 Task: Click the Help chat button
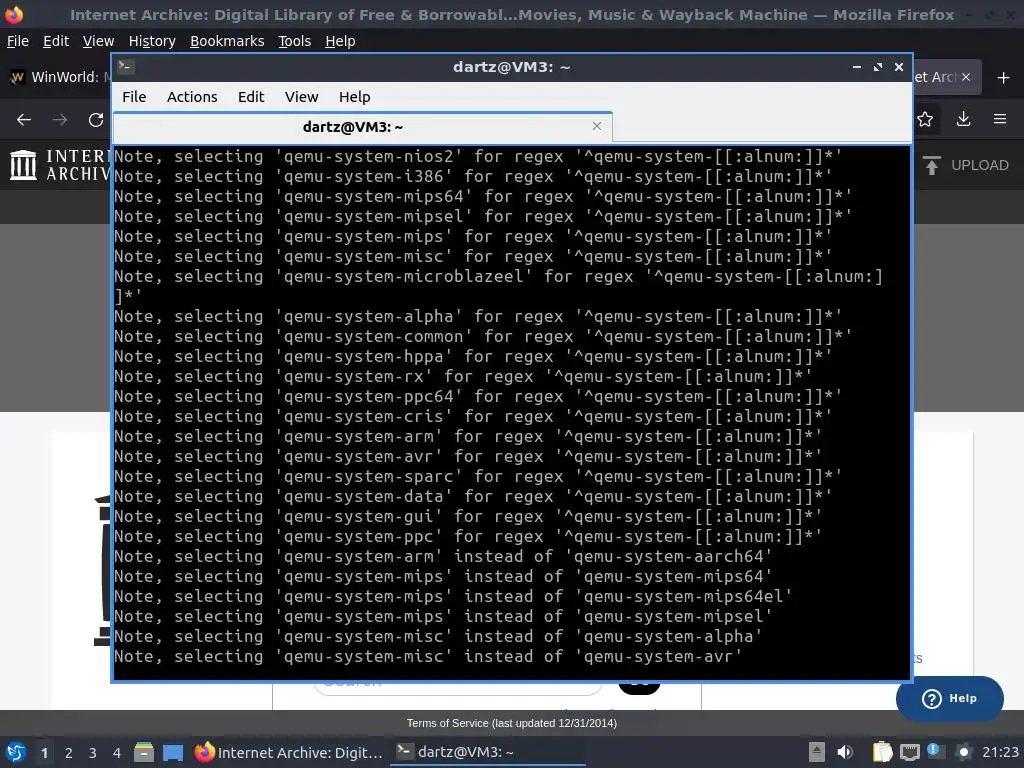(x=949, y=698)
